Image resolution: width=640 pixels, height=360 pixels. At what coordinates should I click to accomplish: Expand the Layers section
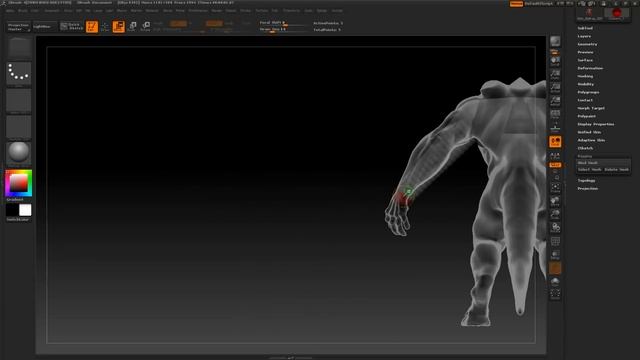click(584, 36)
